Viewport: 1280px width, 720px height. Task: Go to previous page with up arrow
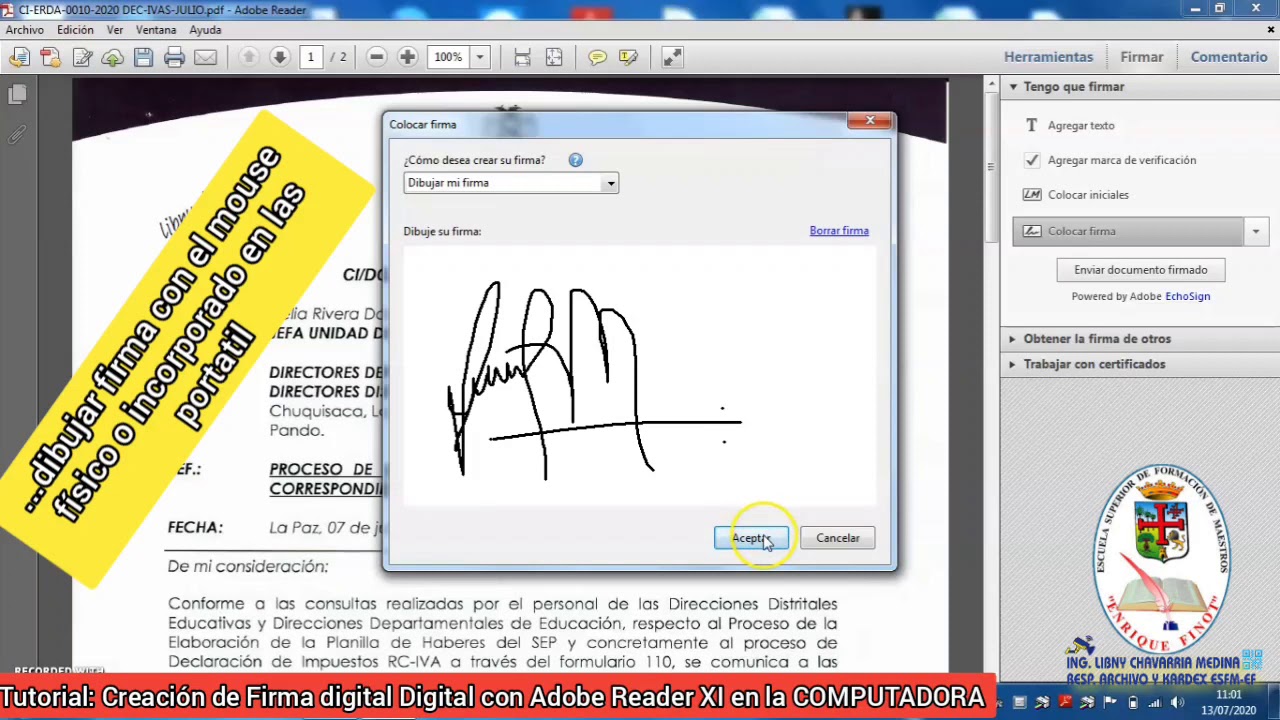pyautogui.click(x=250, y=57)
